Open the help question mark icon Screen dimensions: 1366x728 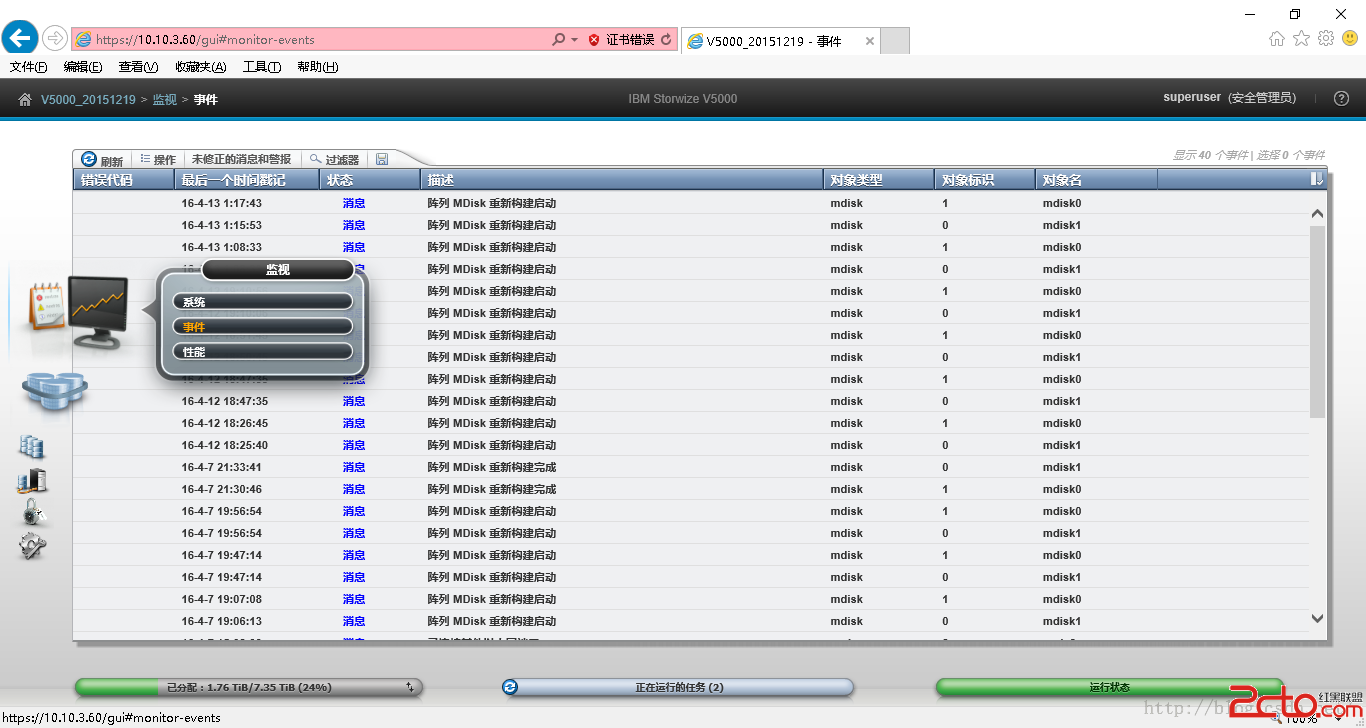pos(1342,99)
